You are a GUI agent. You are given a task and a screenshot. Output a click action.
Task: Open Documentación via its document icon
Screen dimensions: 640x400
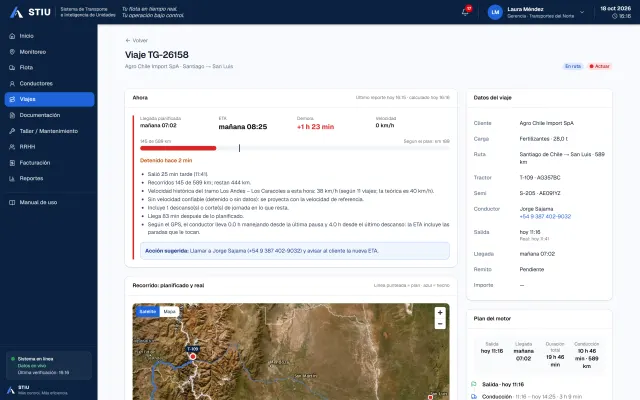(12, 115)
